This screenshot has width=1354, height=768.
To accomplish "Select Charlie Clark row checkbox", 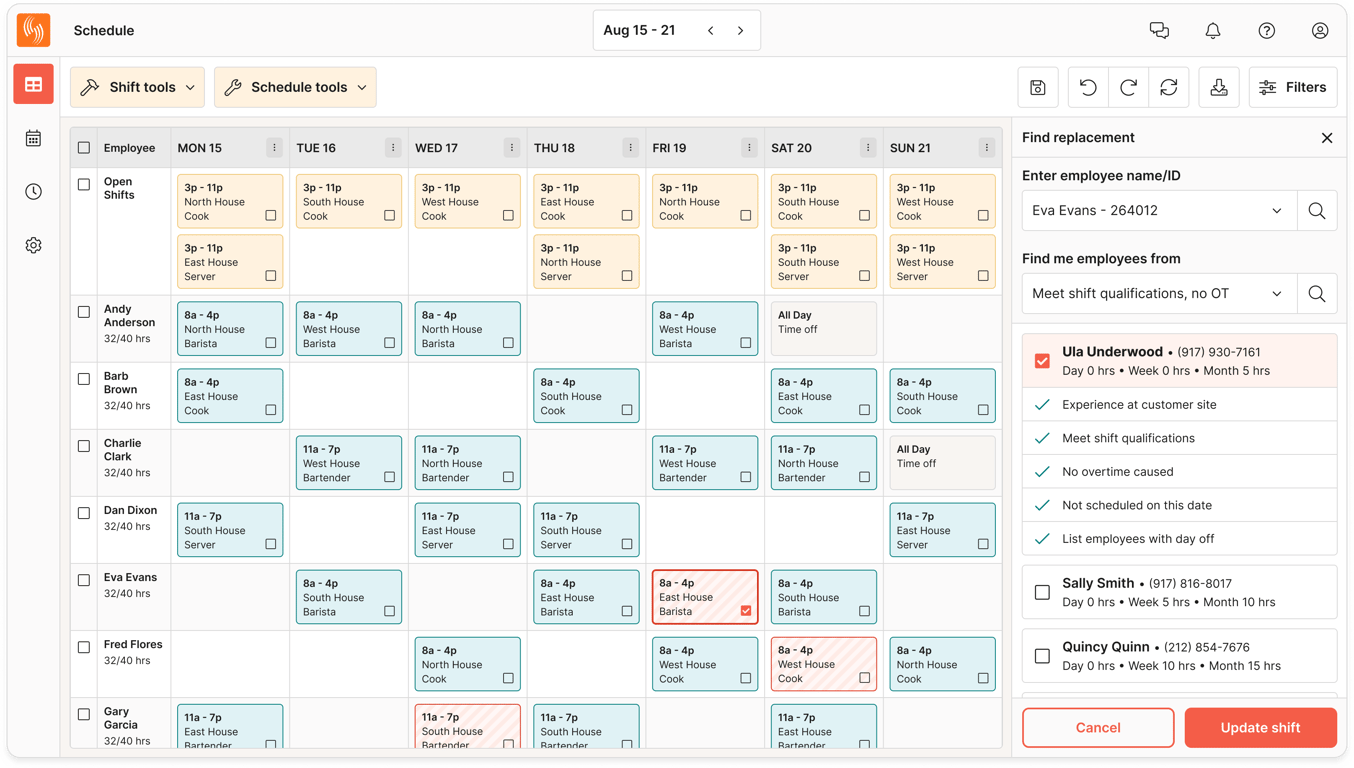I will [x=84, y=446].
